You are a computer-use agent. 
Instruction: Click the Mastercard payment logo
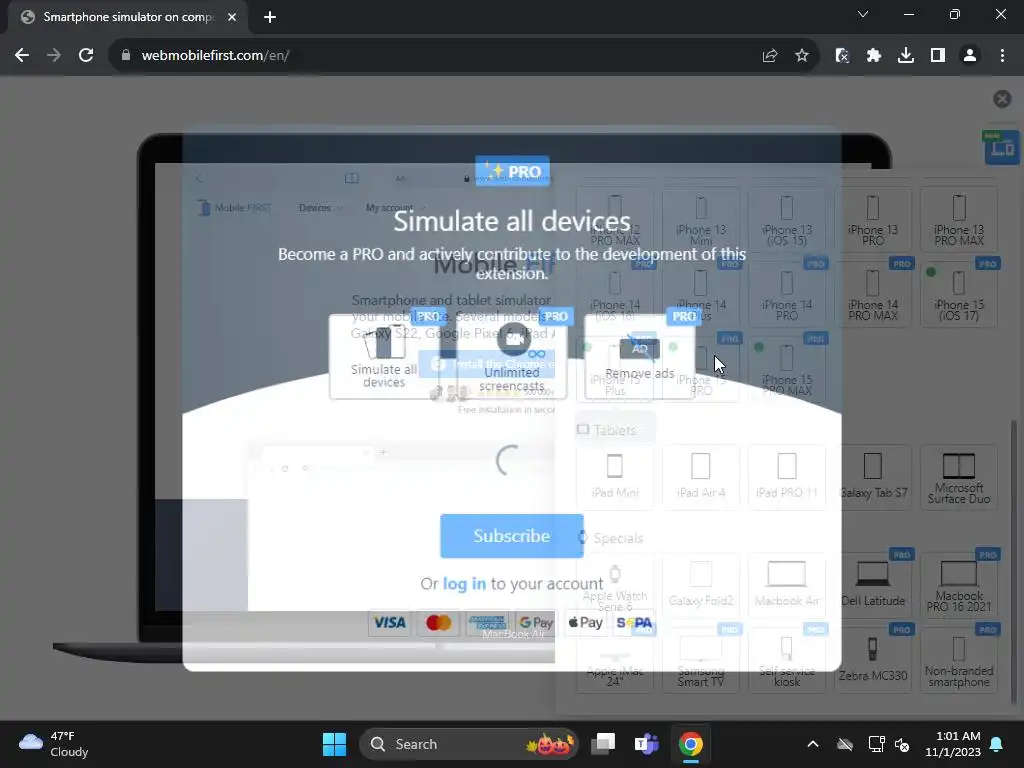click(x=438, y=623)
